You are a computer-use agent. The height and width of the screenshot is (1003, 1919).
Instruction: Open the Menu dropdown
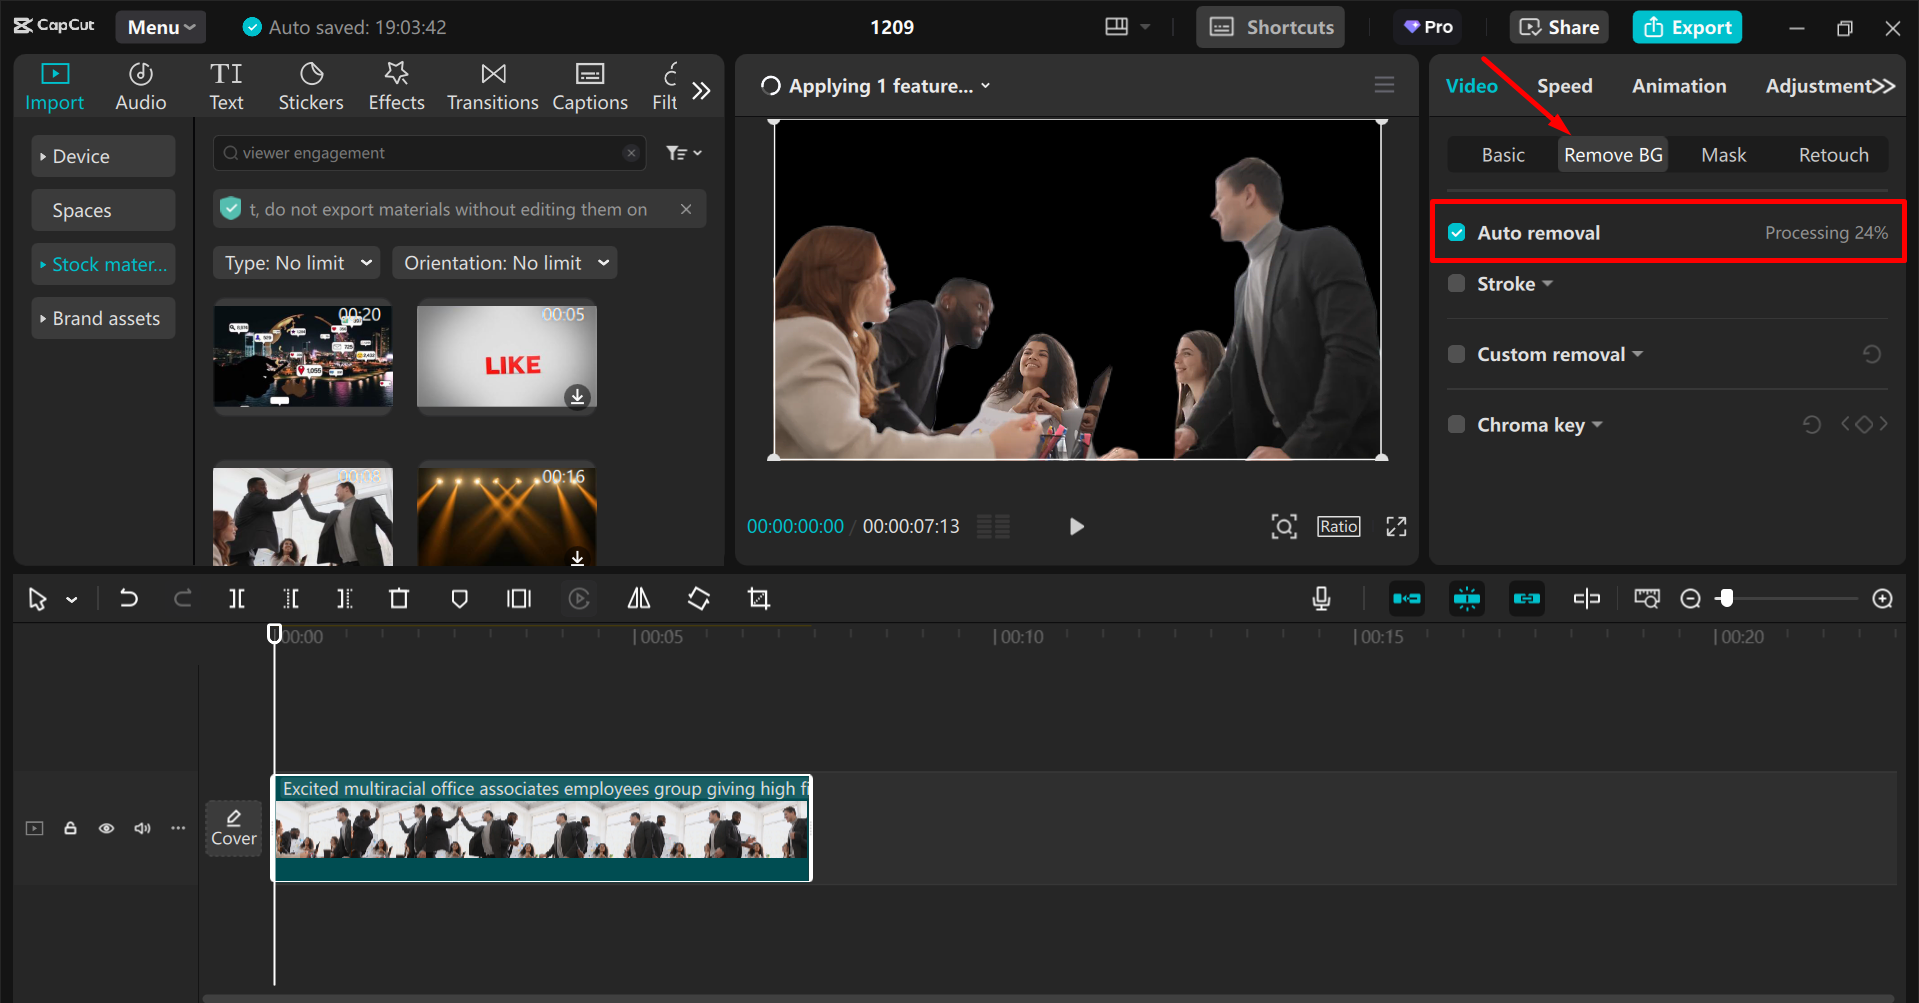[x=161, y=27]
